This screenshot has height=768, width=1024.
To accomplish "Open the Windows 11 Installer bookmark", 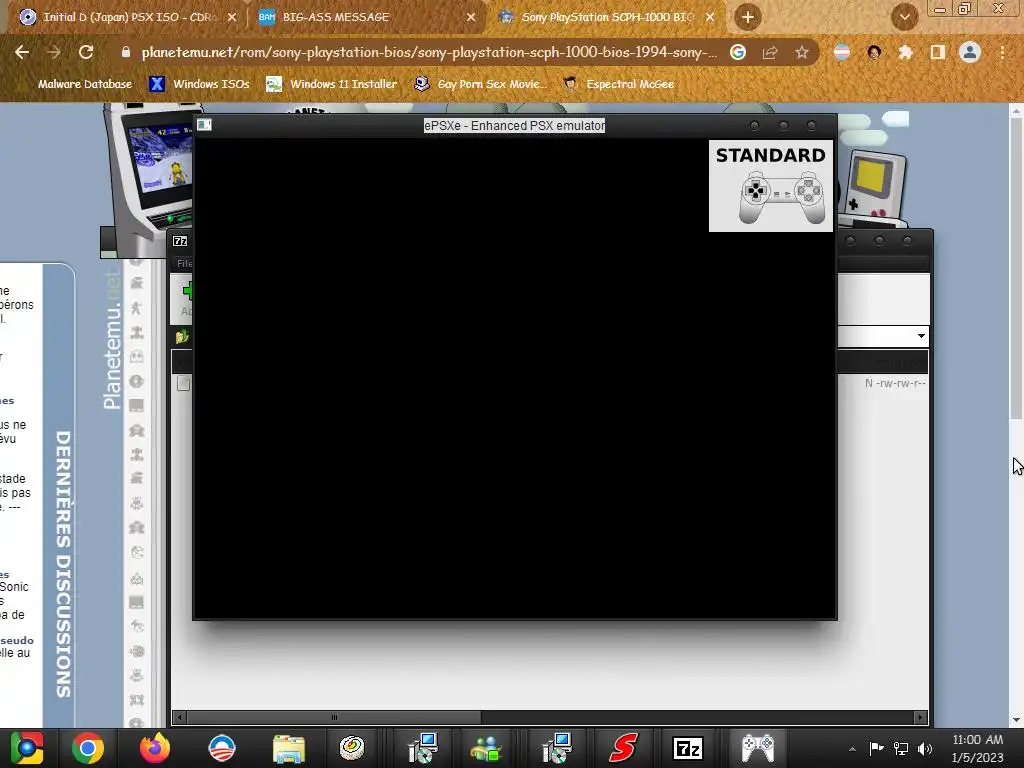I will pyautogui.click(x=332, y=84).
